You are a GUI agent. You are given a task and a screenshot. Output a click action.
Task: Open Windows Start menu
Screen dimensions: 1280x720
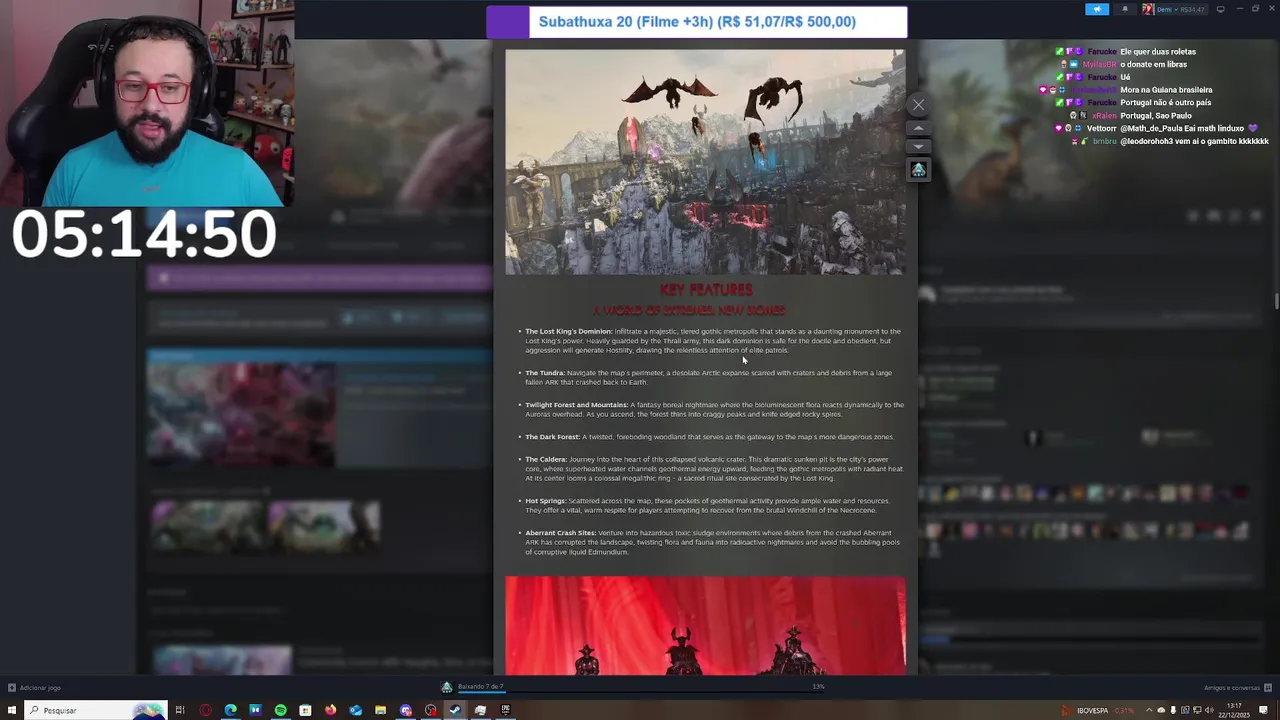(x=12, y=710)
